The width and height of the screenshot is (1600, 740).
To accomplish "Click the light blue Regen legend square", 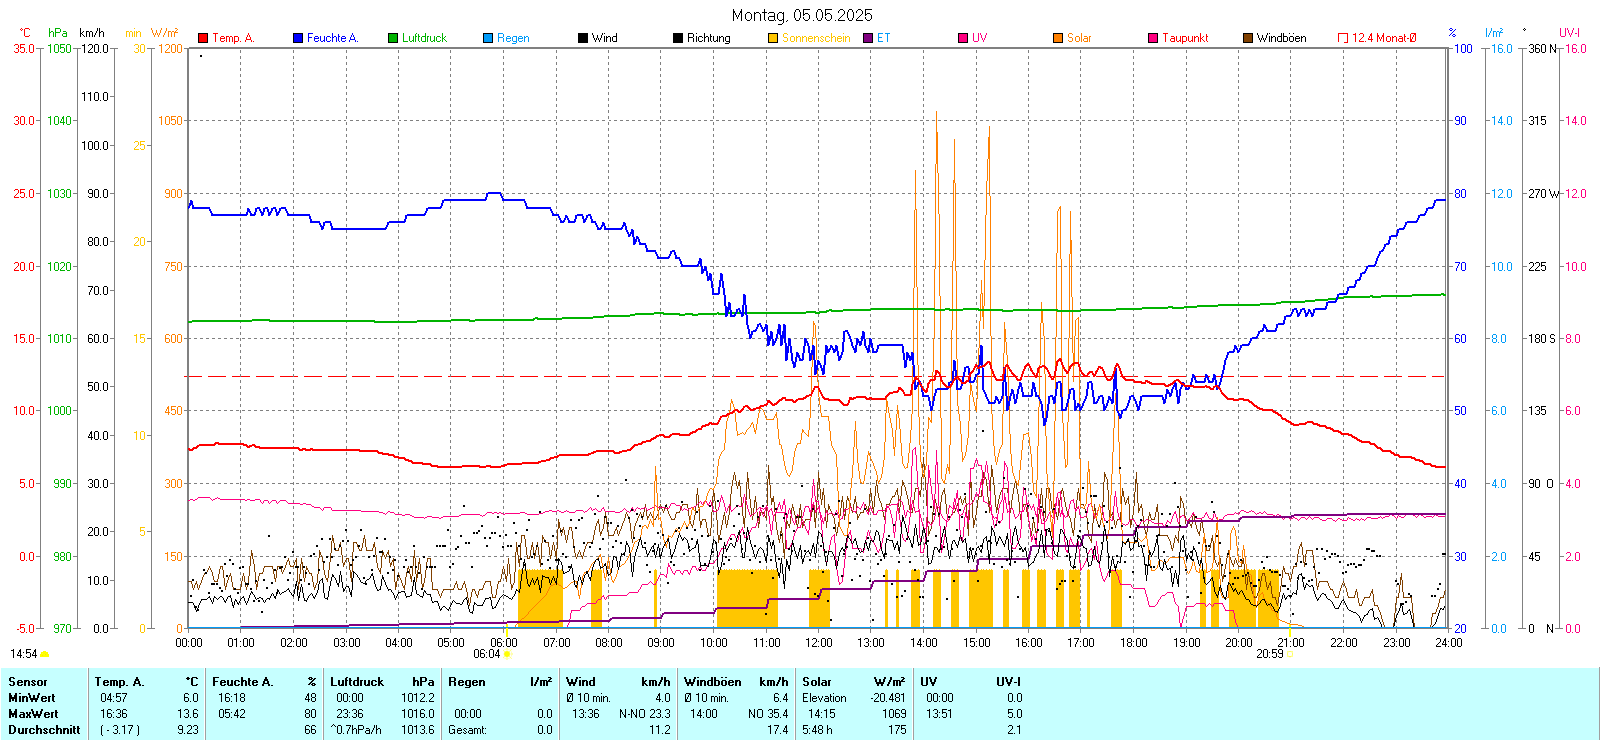I will click(488, 38).
